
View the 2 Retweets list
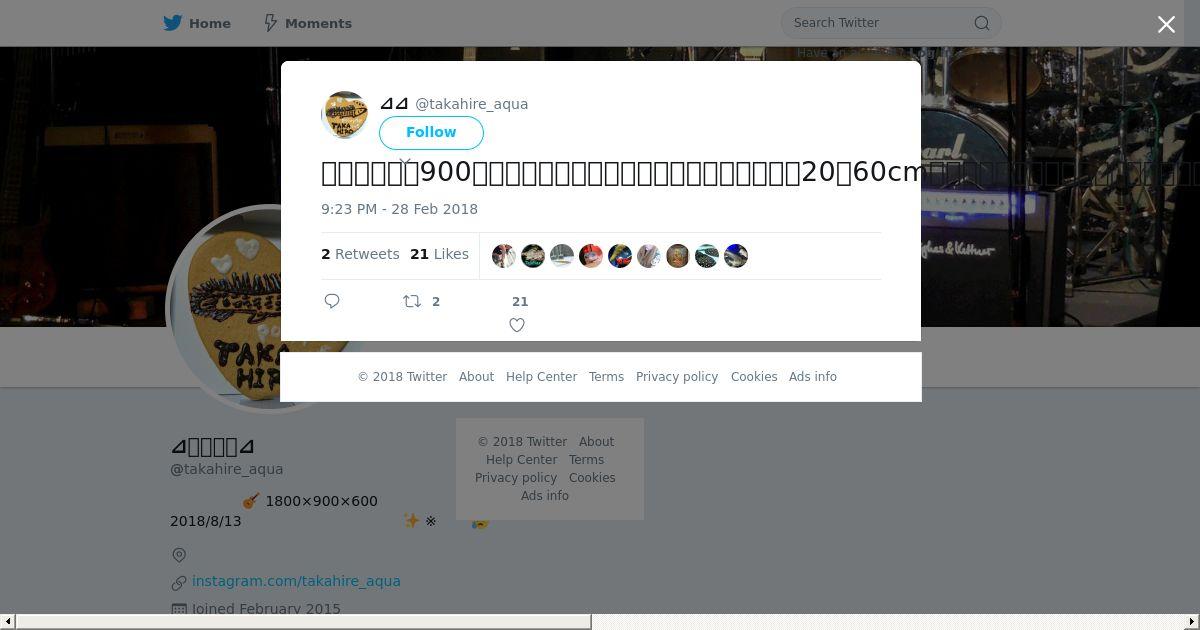360,254
